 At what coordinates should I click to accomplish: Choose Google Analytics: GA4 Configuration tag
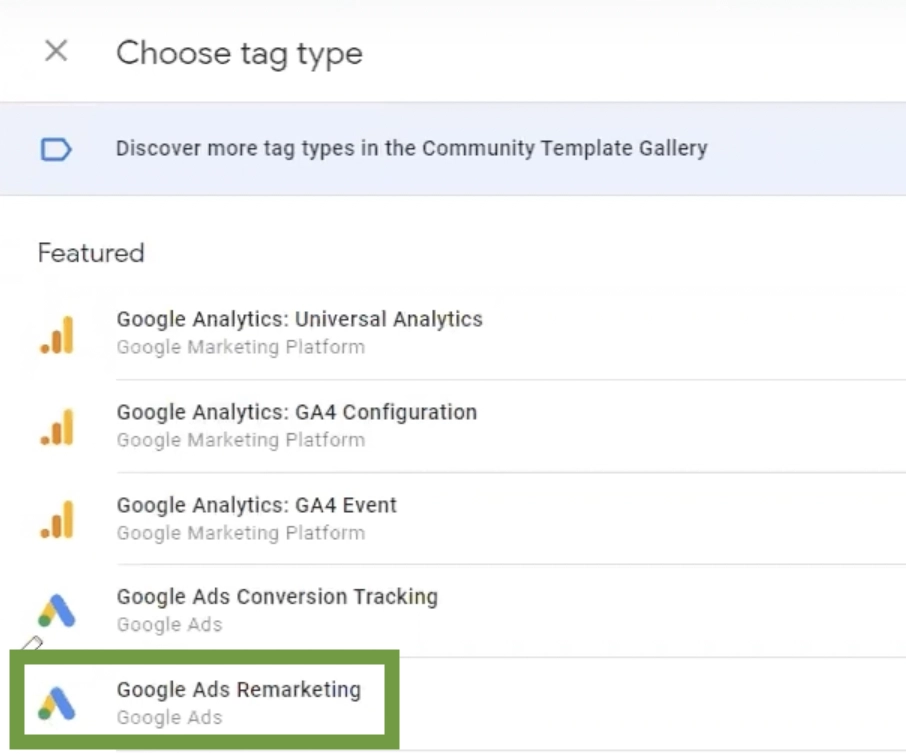(x=296, y=412)
